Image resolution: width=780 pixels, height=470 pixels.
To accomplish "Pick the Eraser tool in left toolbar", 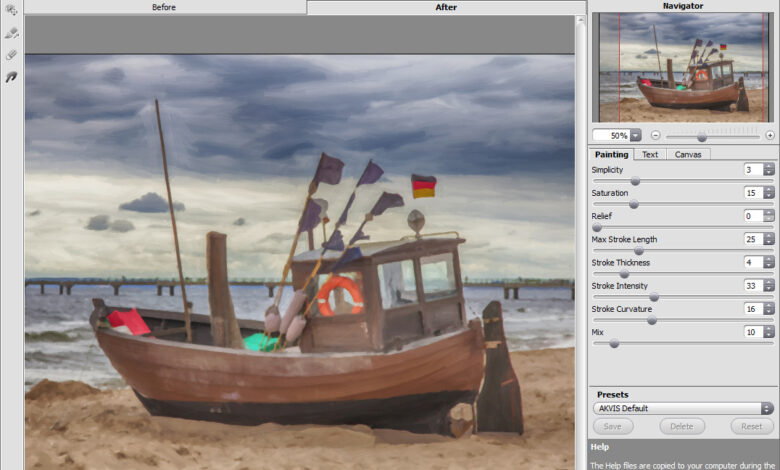I will click(11, 55).
